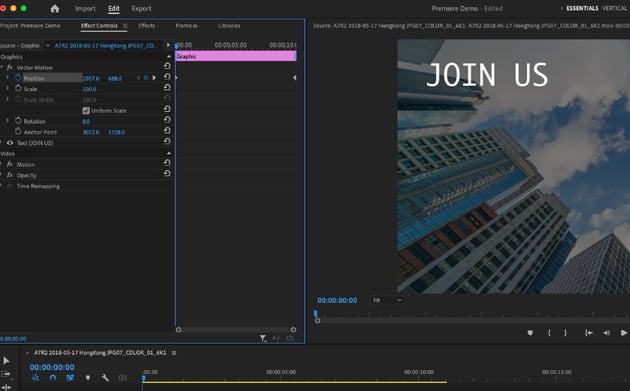Open the Source - Graphic dropdown arrow
The width and height of the screenshot is (630, 391).
point(47,45)
